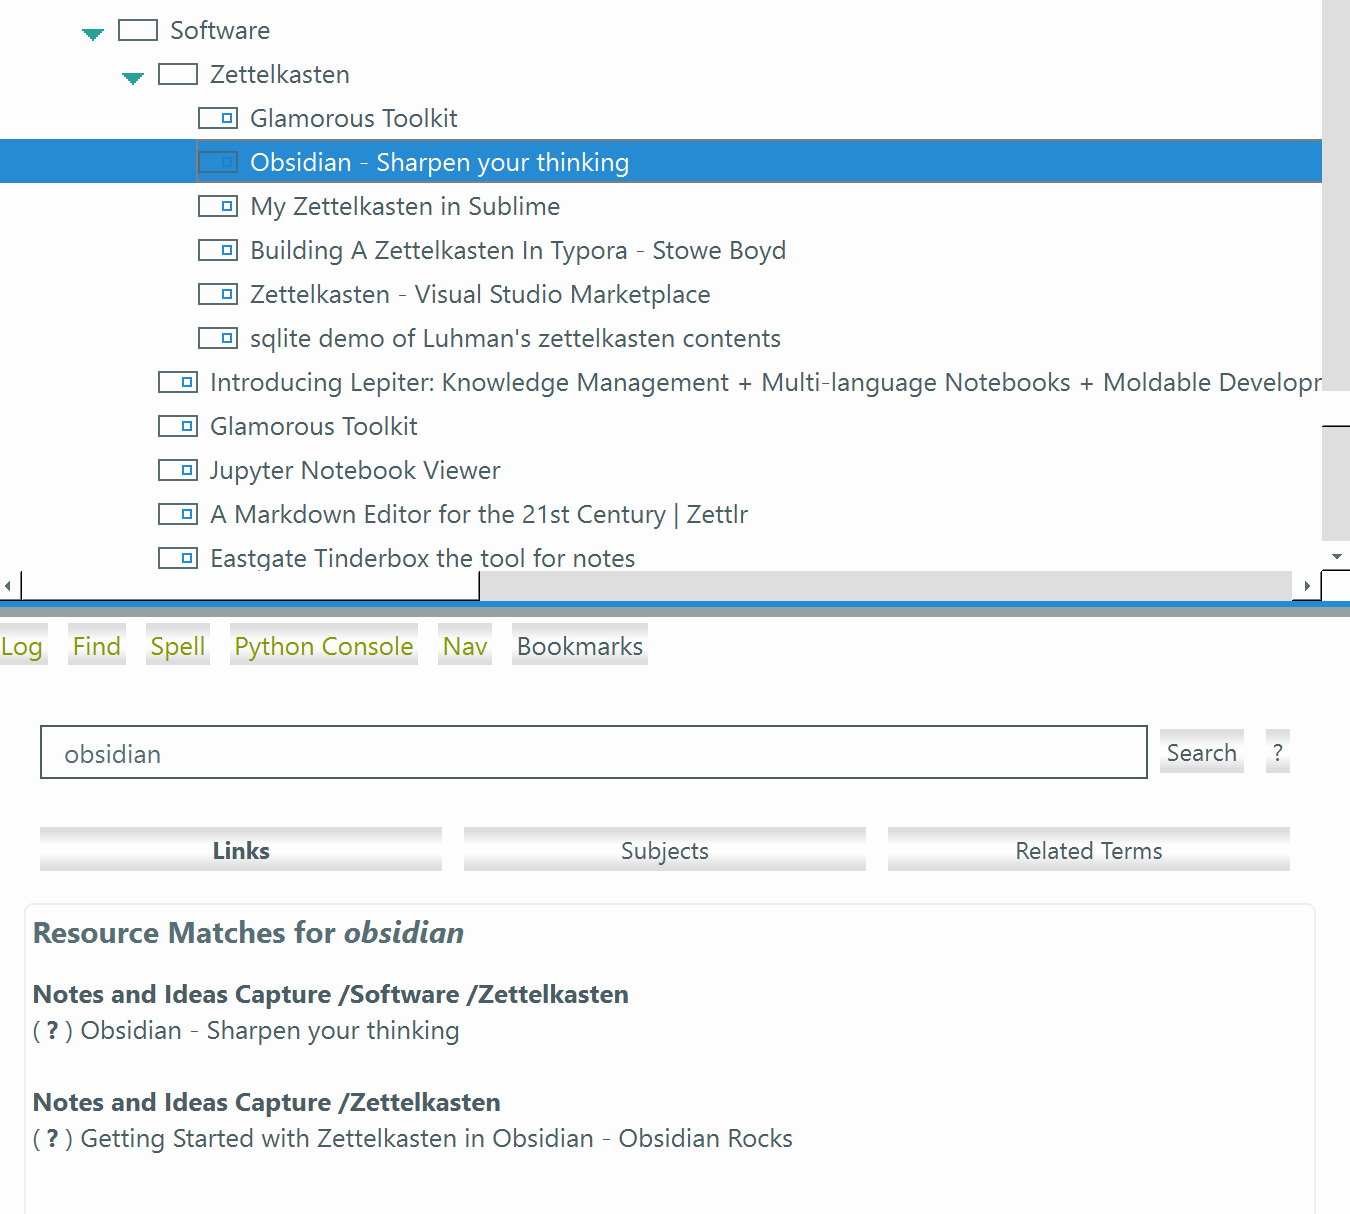1350x1214 pixels.
Task: Select Introducing Lepiter headline
Action: pos(766,382)
